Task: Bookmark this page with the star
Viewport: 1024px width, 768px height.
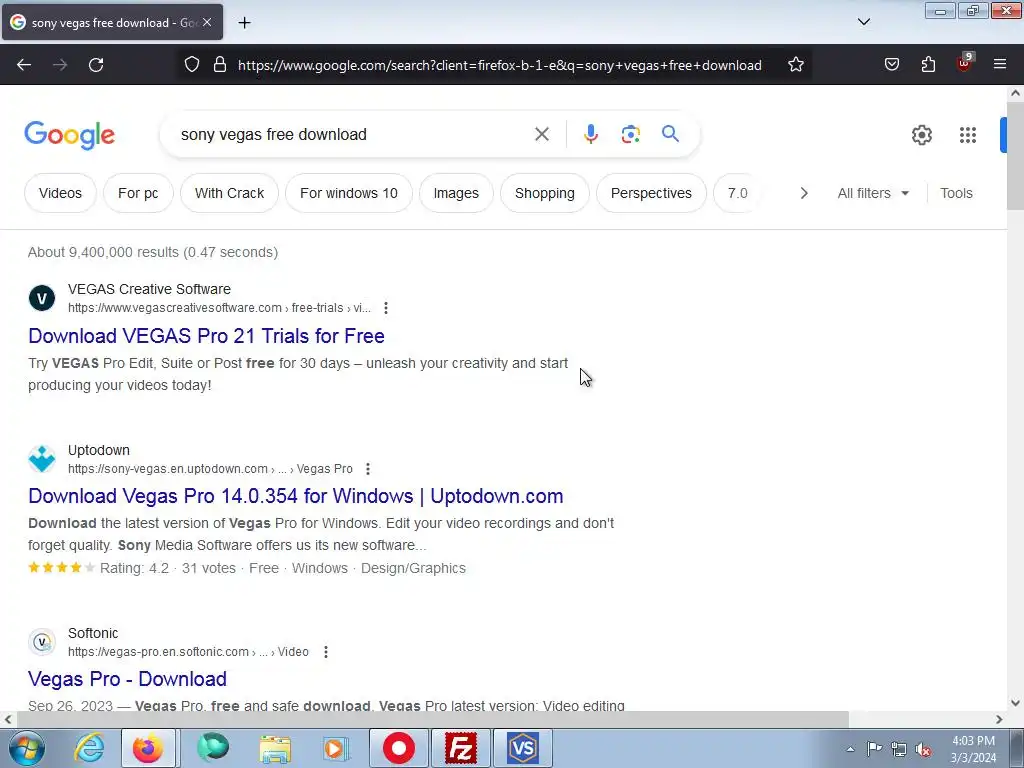Action: (795, 65)
